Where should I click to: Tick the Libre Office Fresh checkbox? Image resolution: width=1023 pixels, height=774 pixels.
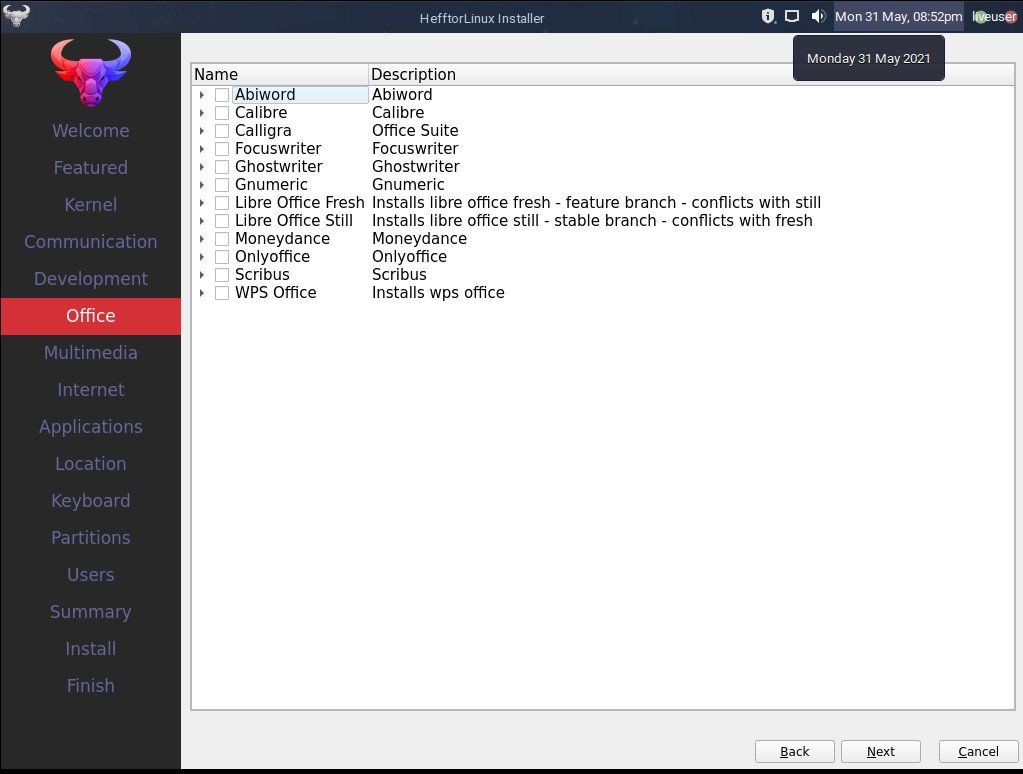[x=222, y=203]
